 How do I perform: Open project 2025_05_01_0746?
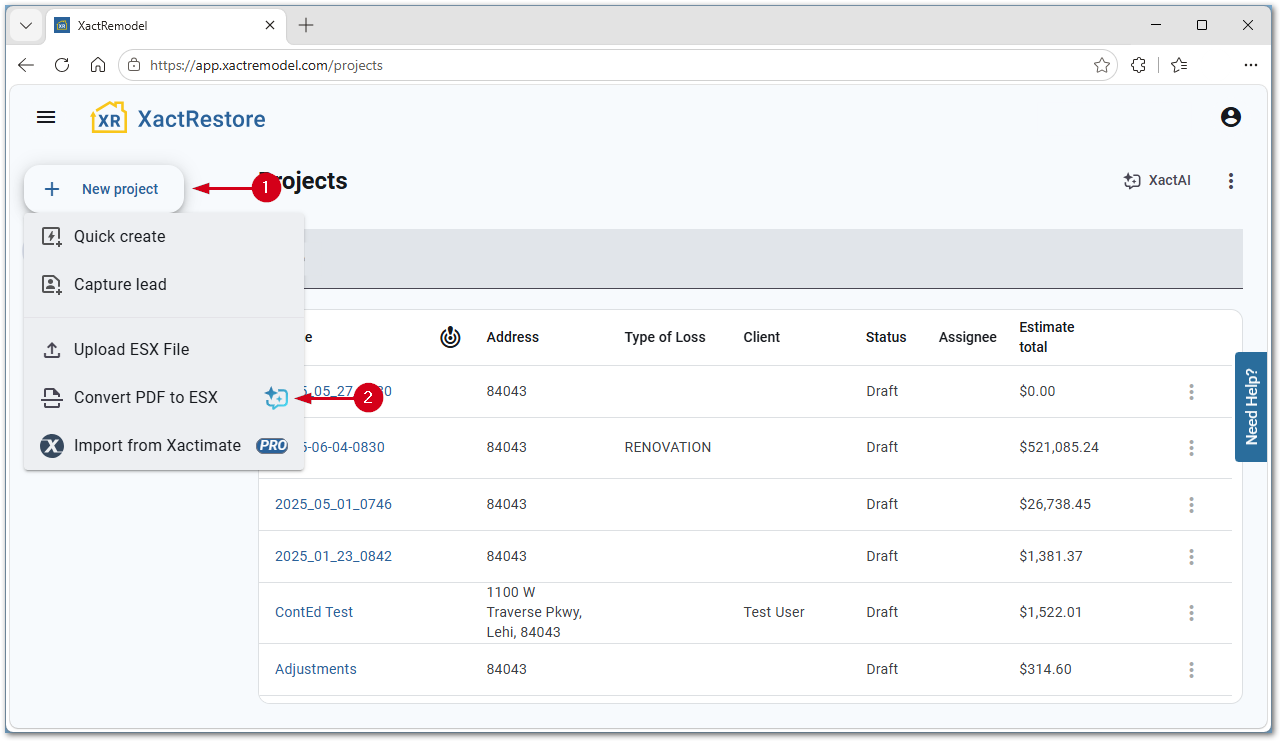[333, 505]
